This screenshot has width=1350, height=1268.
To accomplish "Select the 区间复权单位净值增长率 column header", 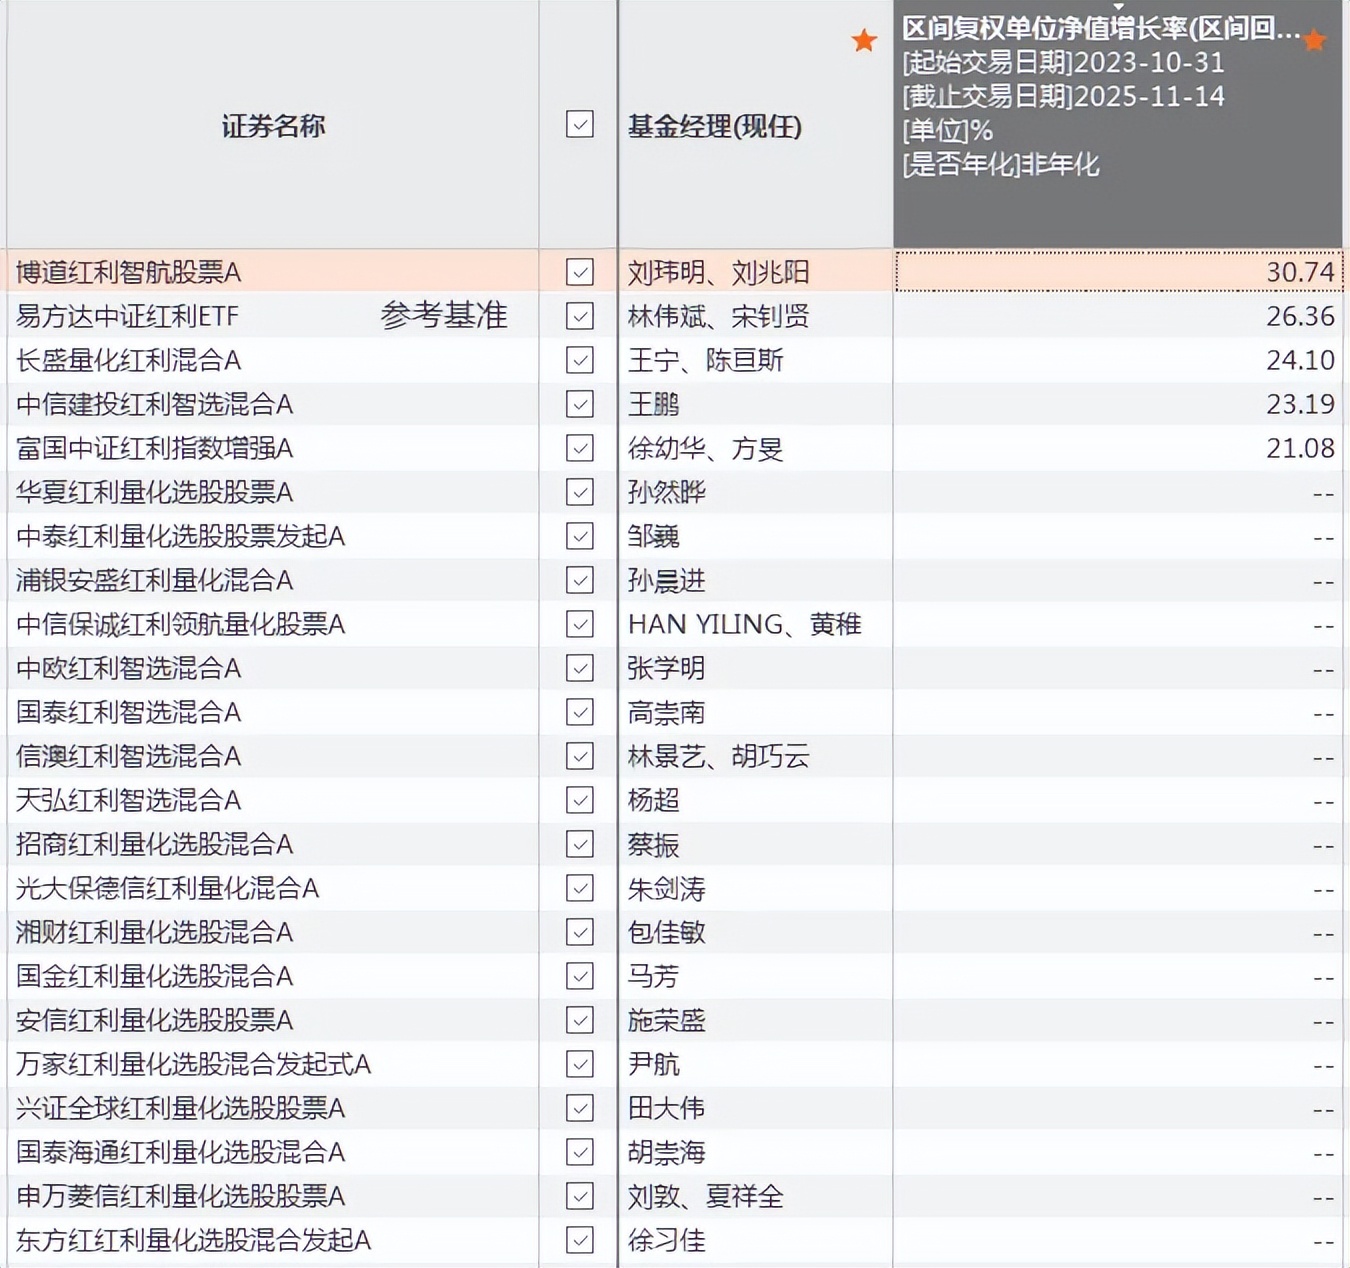I will (x=1118, y=124).
